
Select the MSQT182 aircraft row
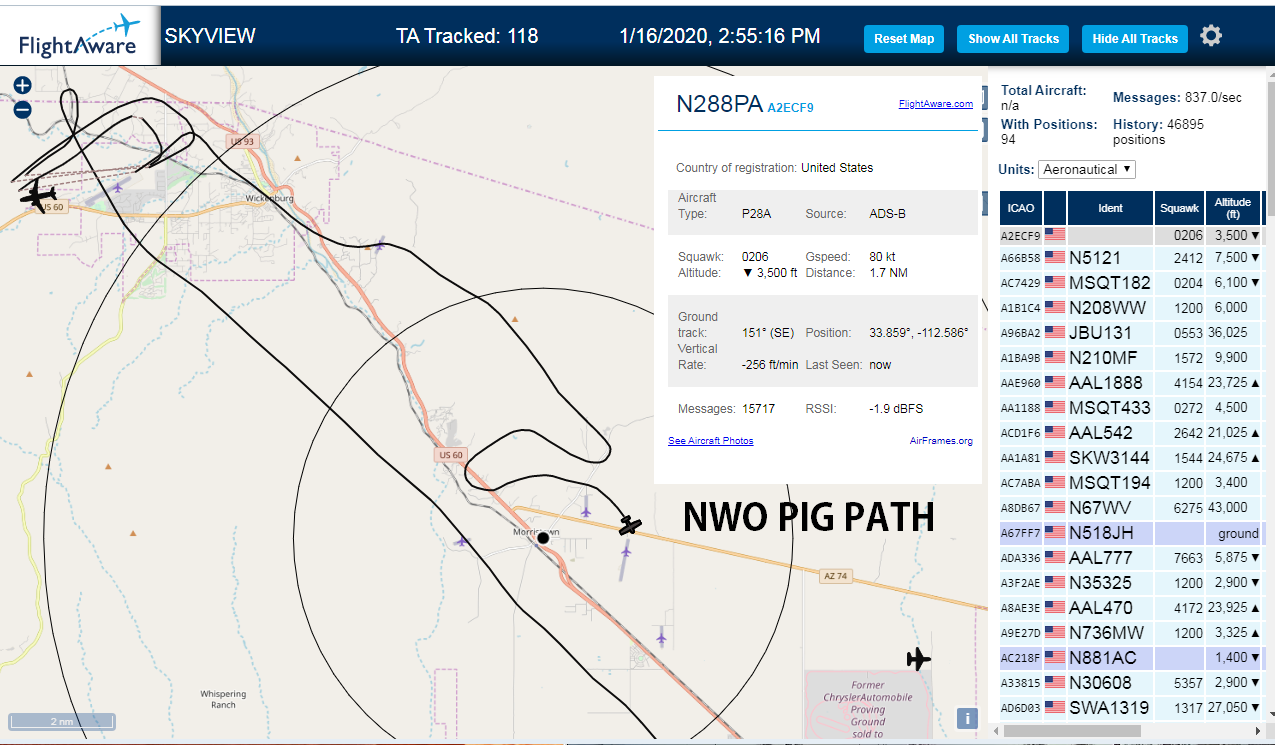click(1130, 283)
